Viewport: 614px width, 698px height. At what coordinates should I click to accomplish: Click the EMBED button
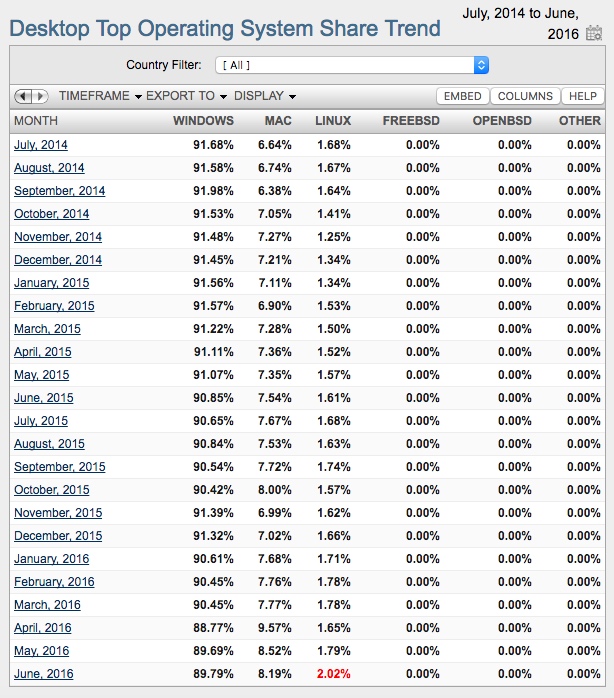click(462, 96)
